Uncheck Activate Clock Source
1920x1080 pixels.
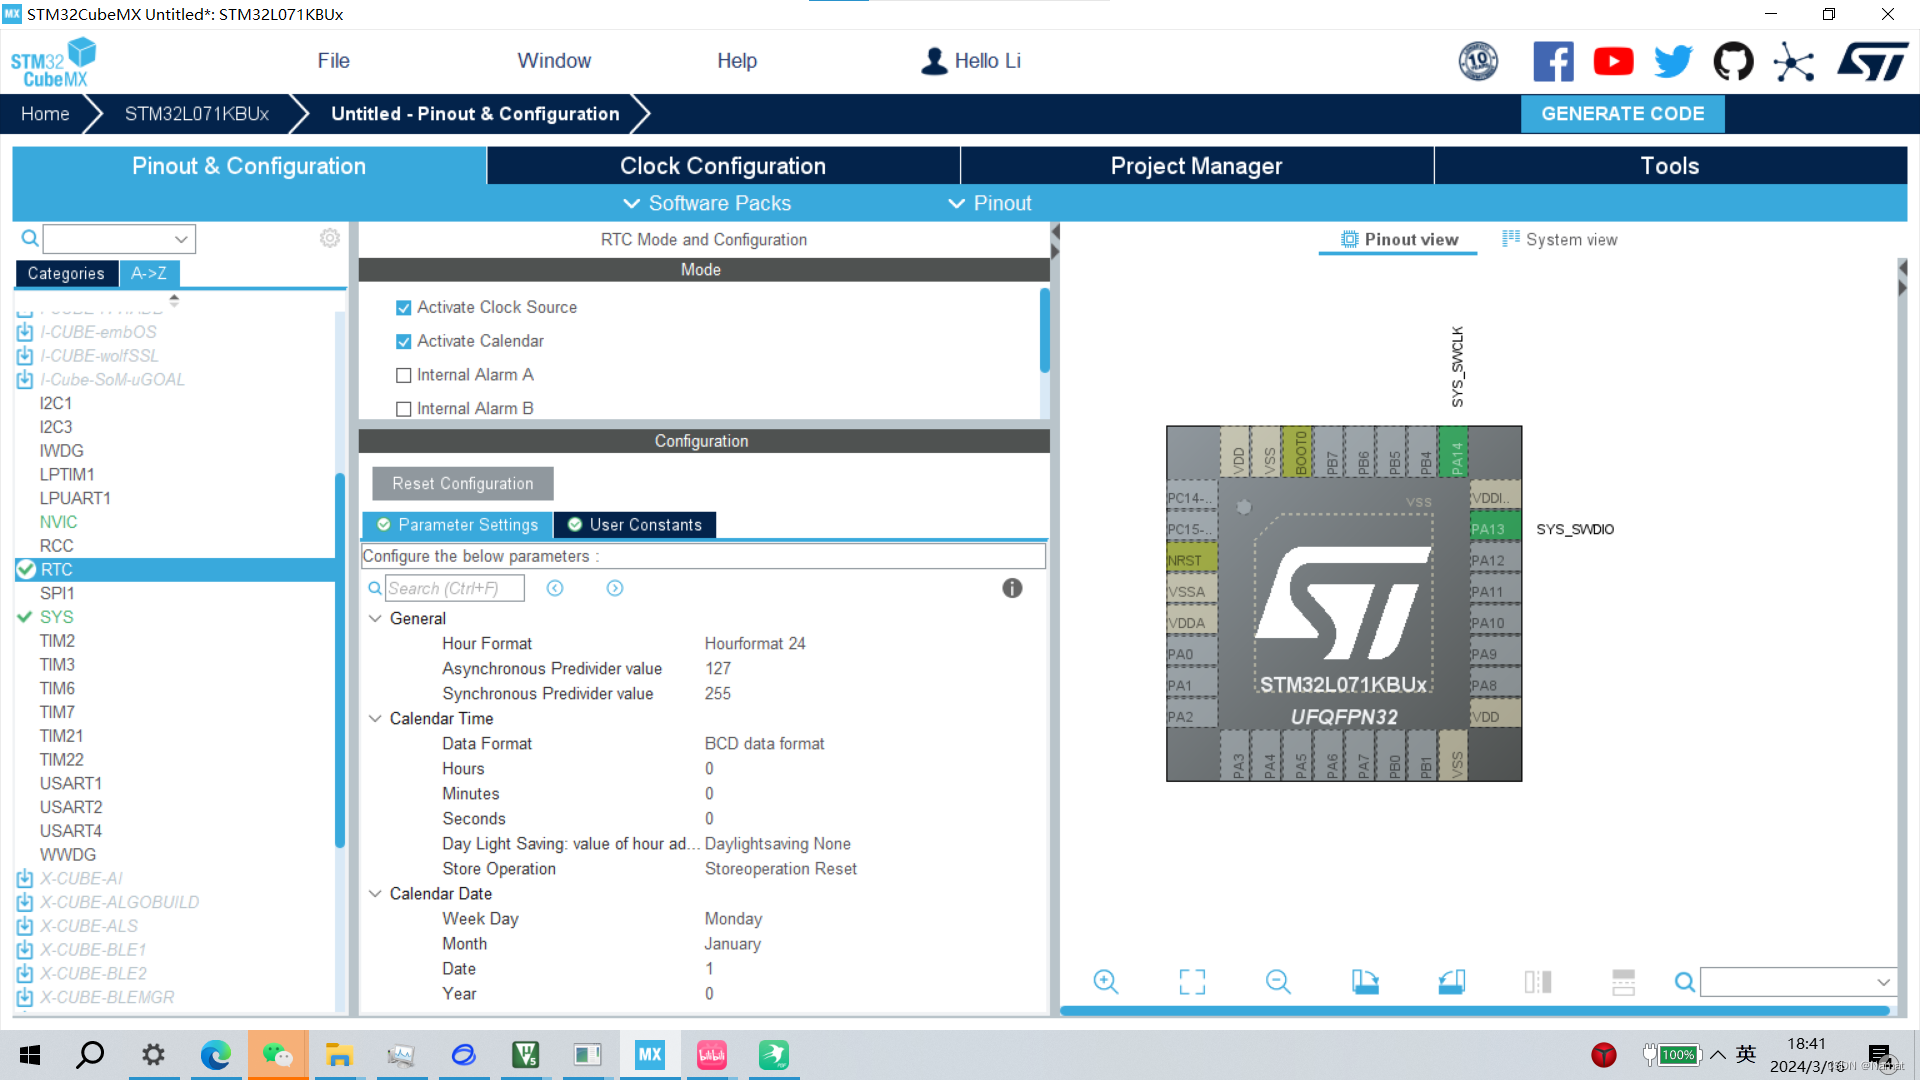(x=404, y=308)
